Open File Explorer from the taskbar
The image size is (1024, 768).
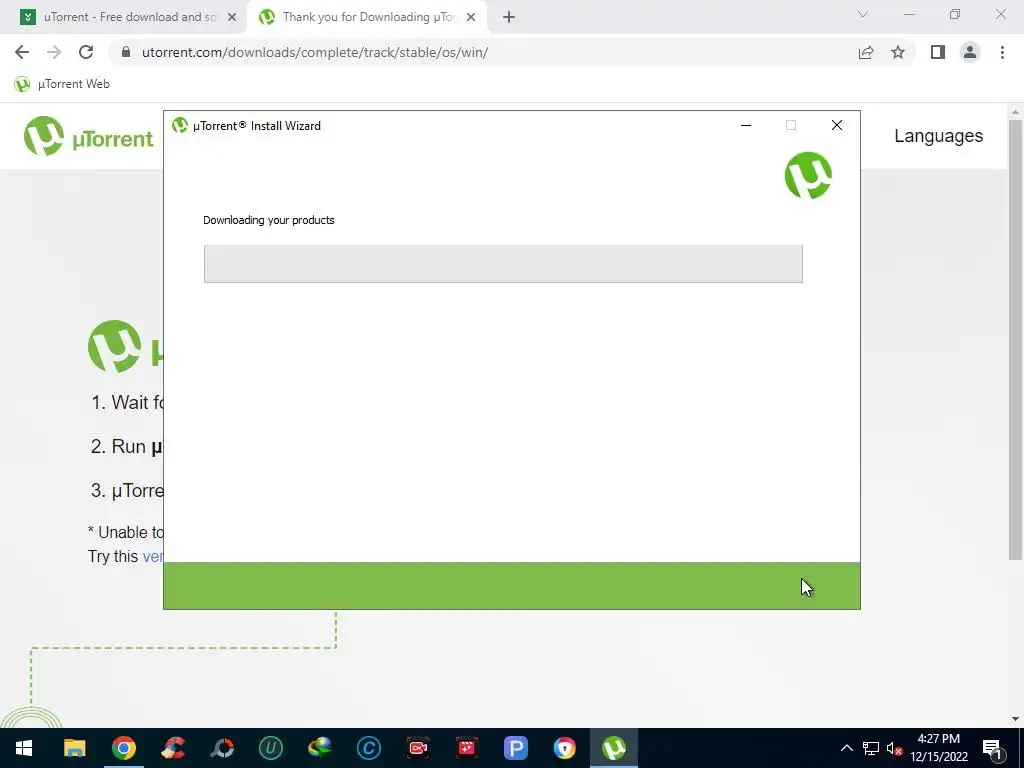74,748
